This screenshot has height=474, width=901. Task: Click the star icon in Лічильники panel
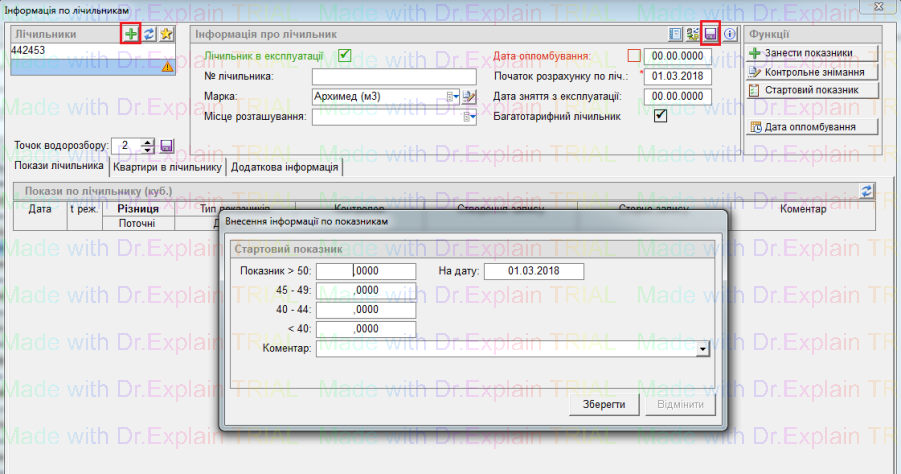[166, 34]
